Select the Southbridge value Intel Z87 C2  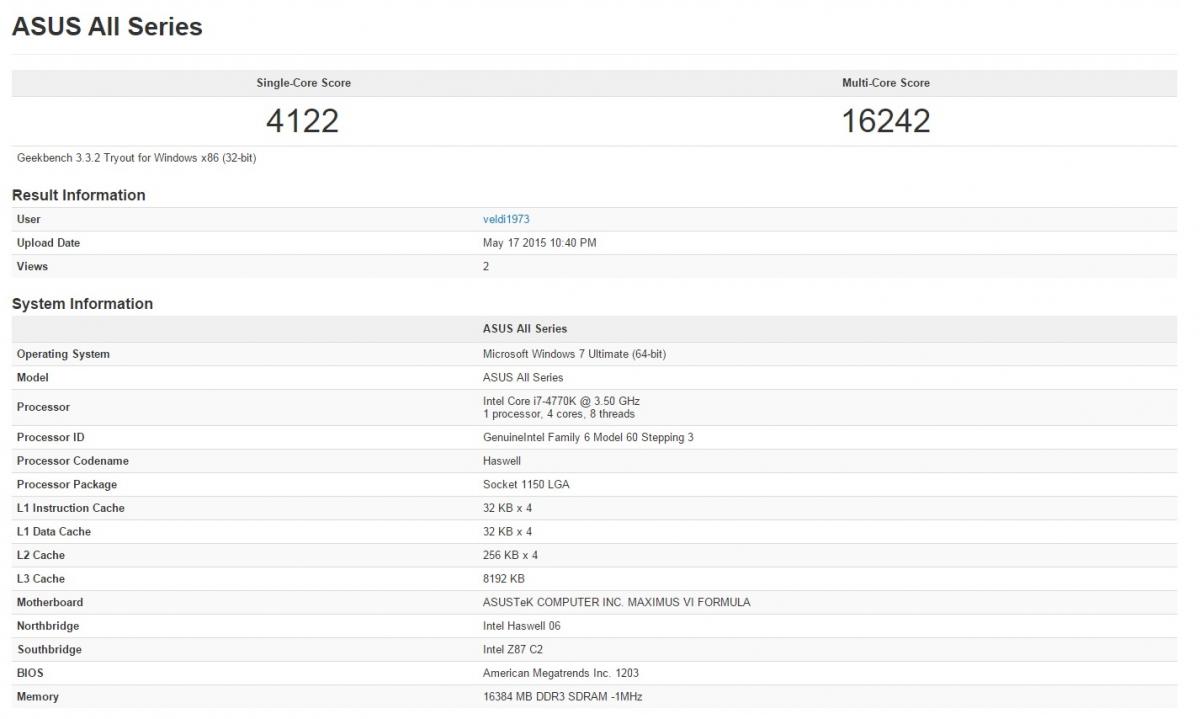pos(513,650)
